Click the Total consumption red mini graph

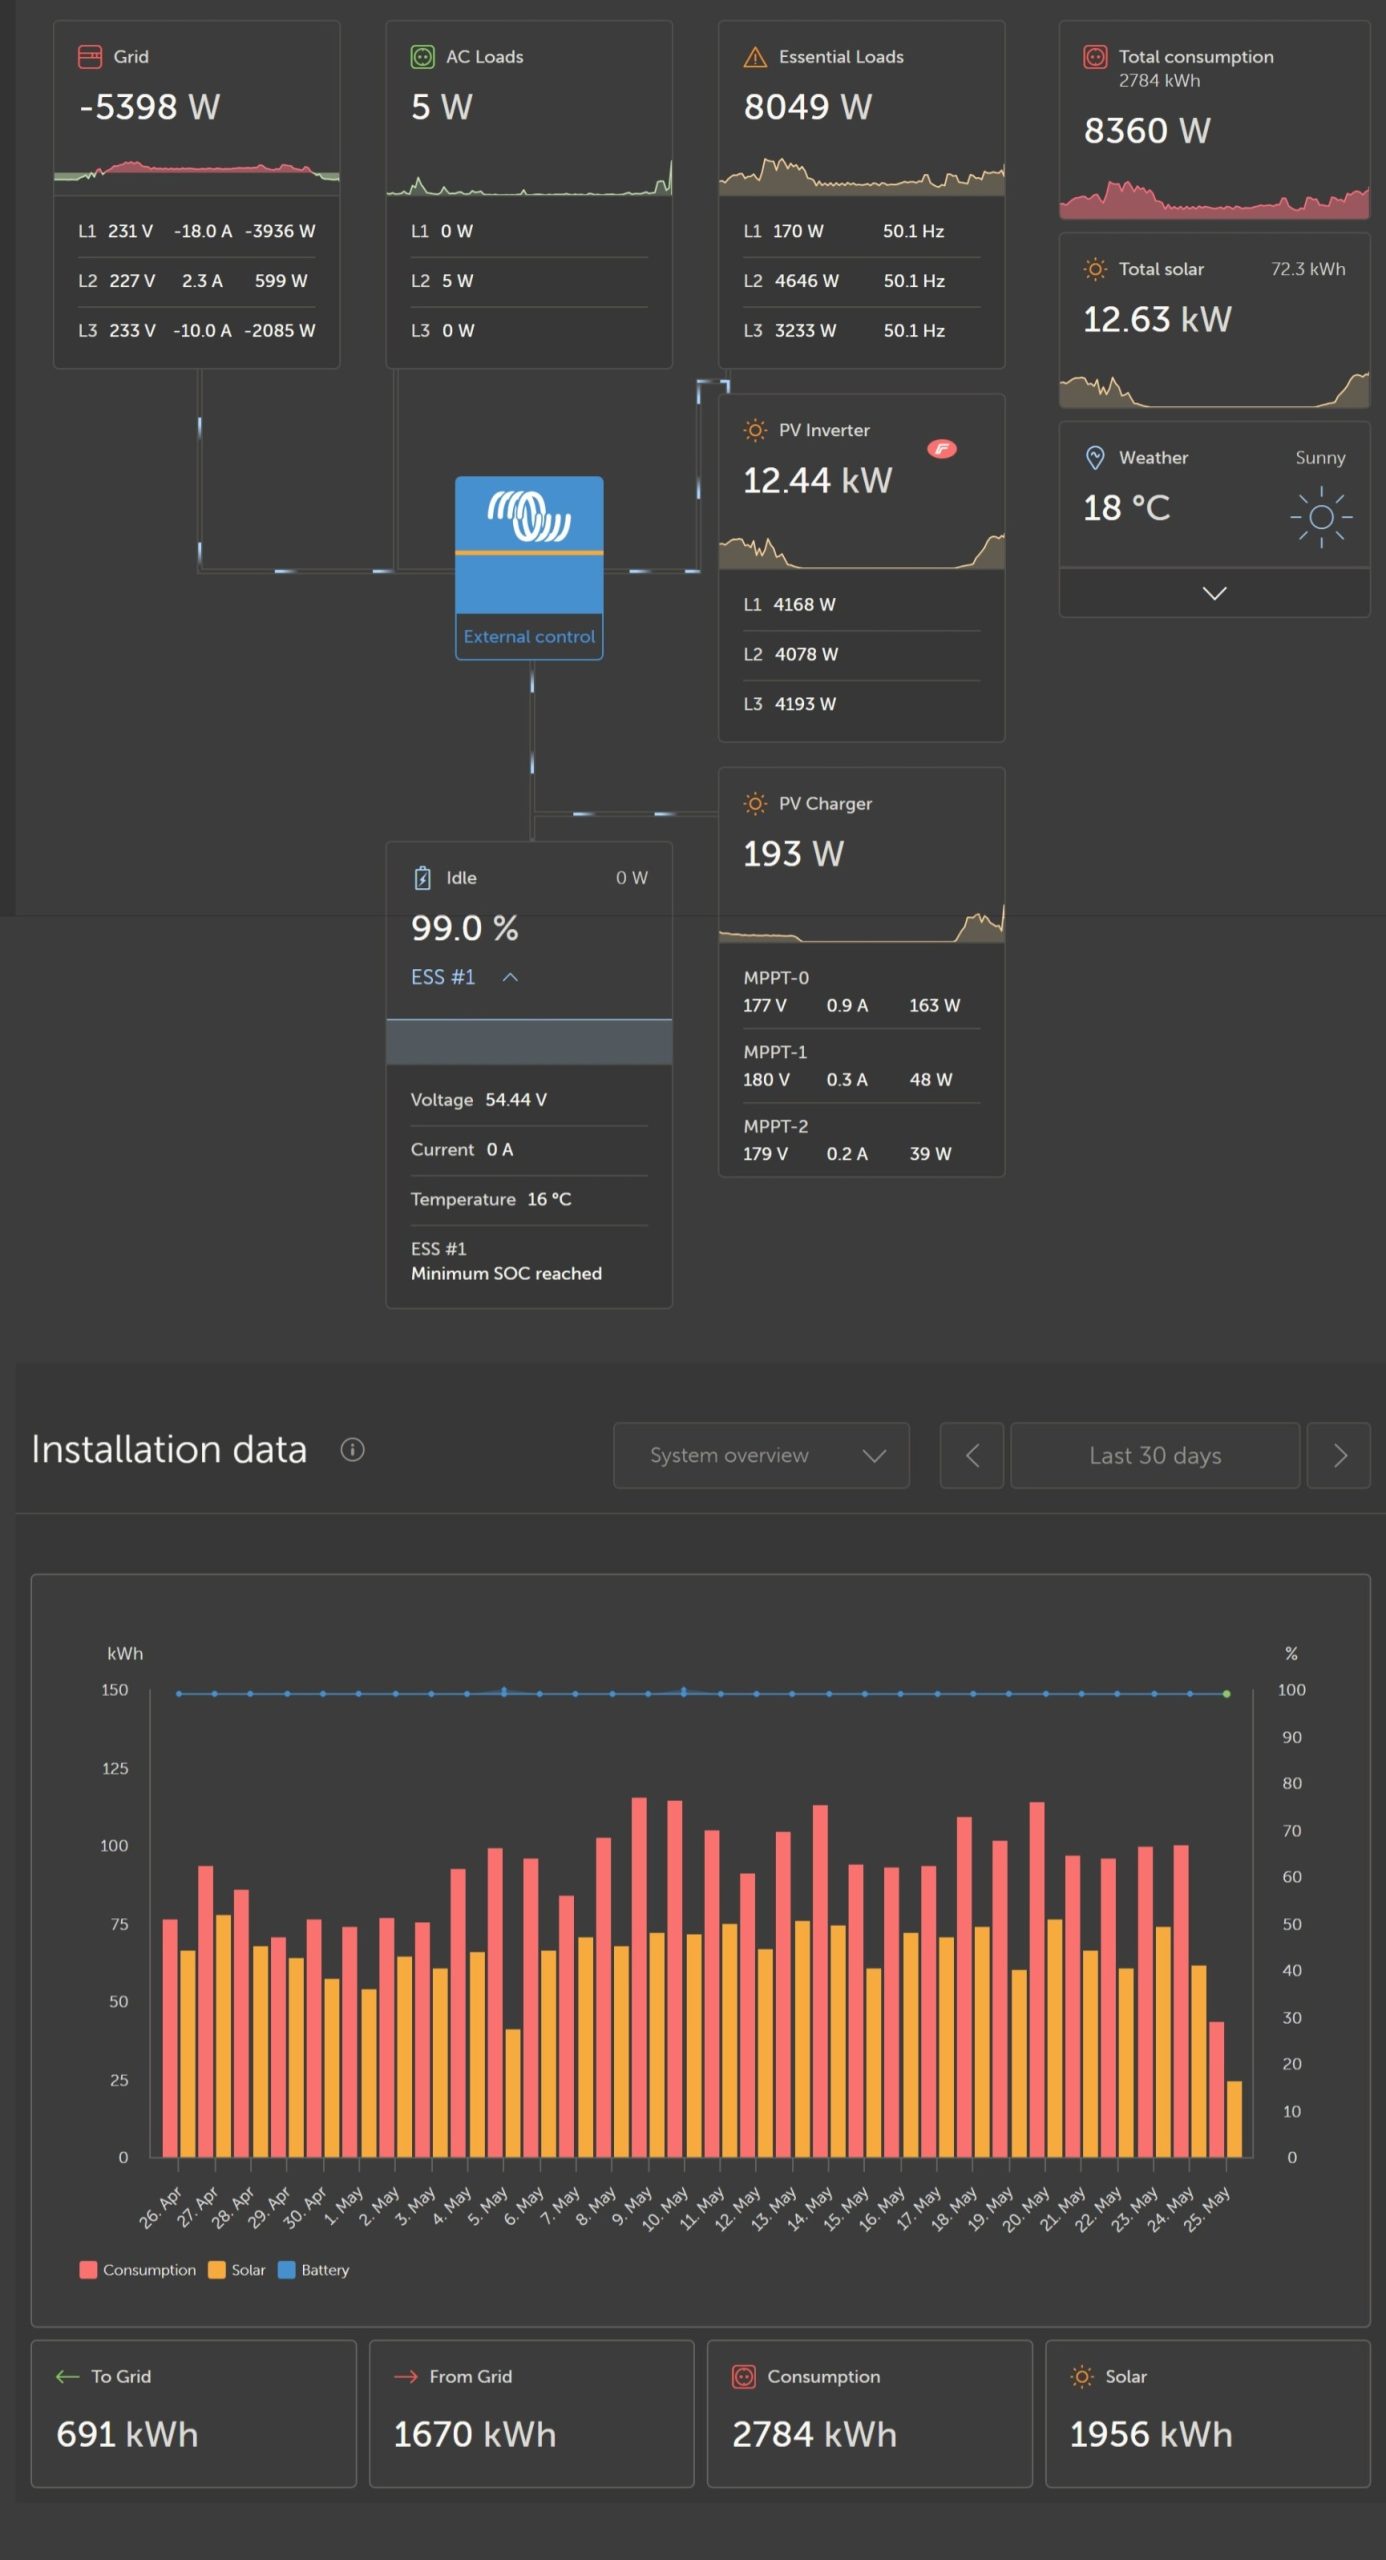coord(1214,199)
